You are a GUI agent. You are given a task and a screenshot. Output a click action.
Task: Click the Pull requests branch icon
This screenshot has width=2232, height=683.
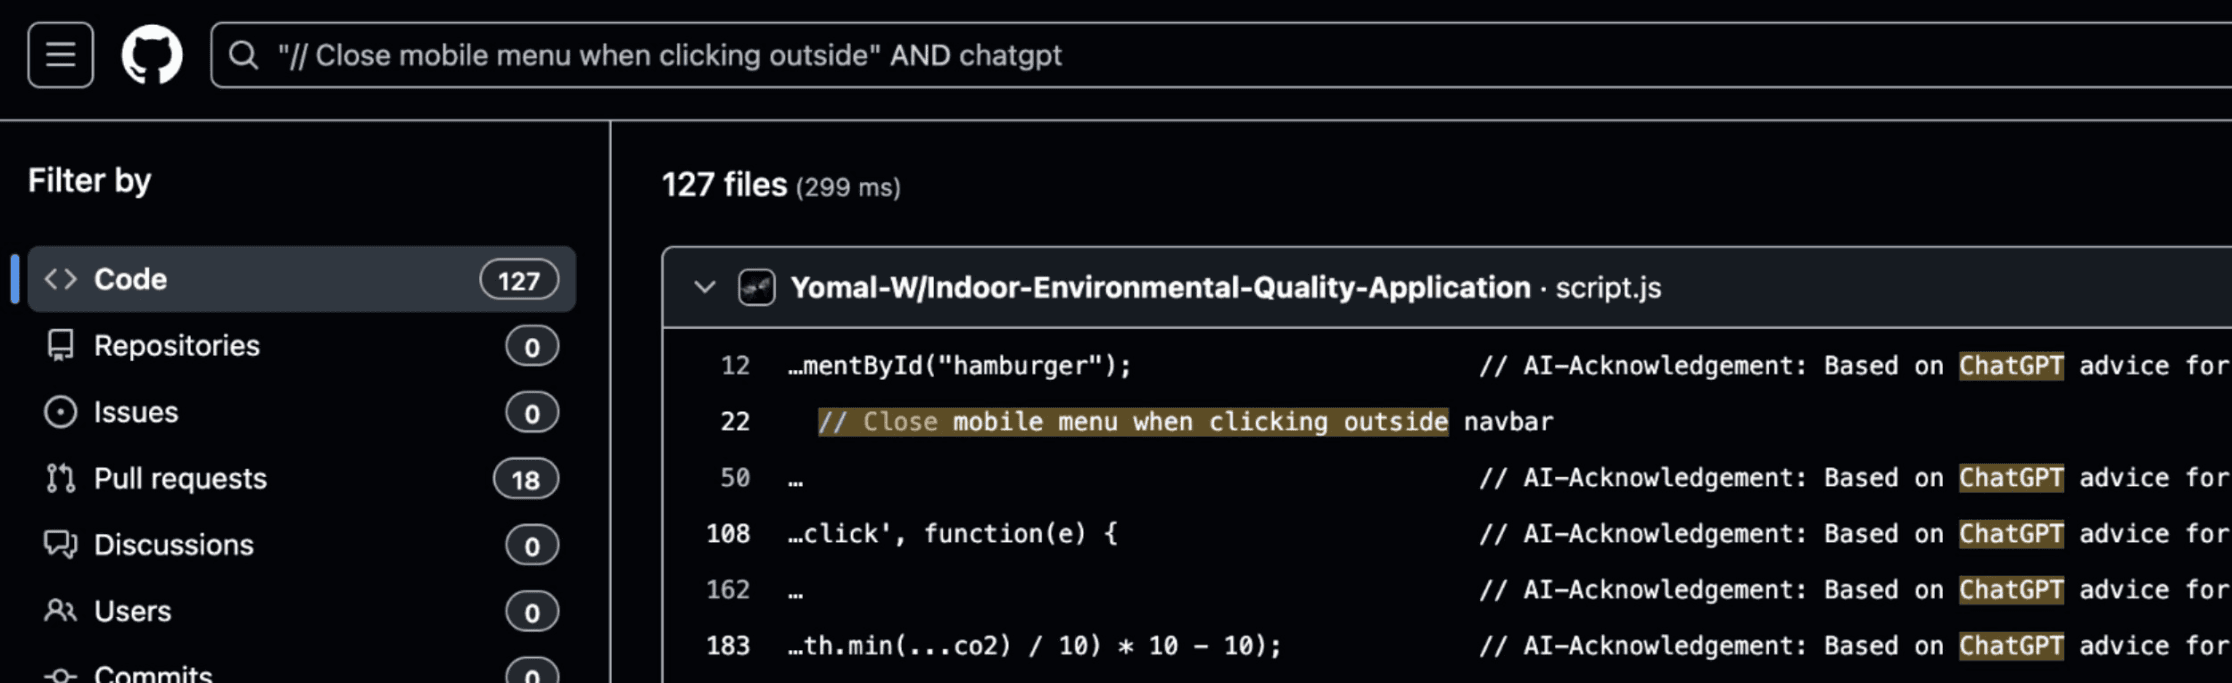tap(61, 479)
